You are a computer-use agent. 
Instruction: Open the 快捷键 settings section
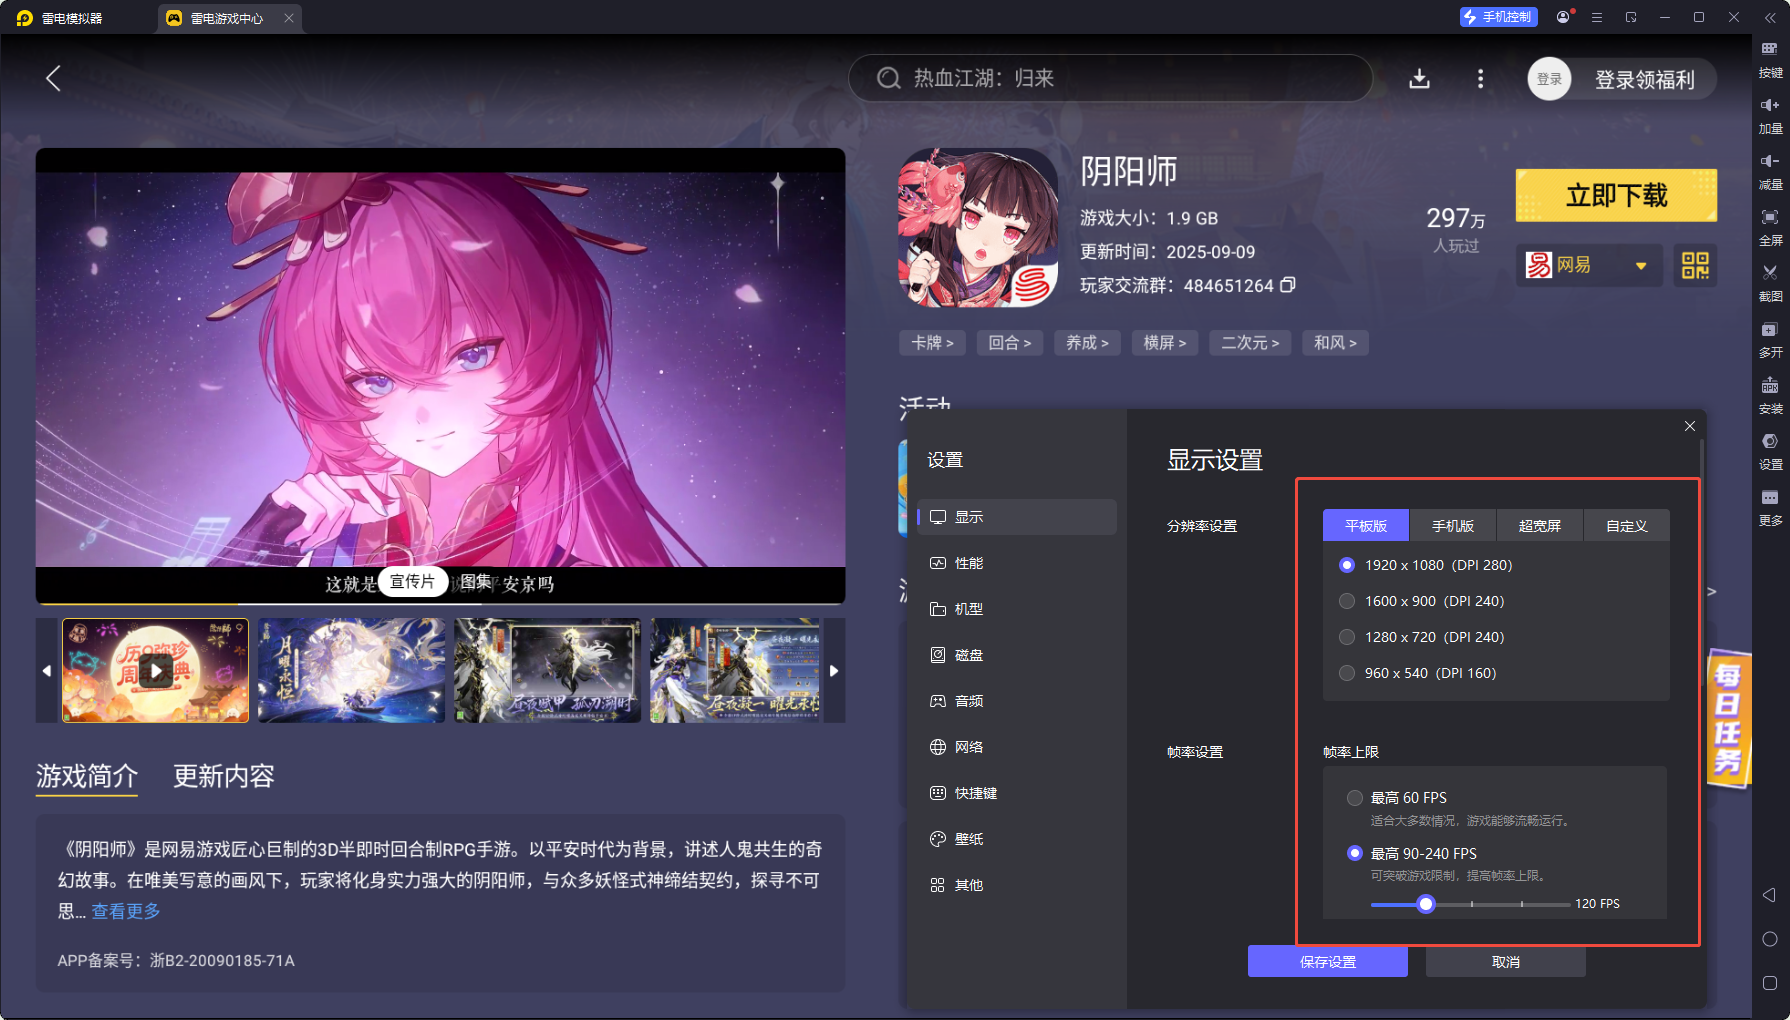(1016, 793)
